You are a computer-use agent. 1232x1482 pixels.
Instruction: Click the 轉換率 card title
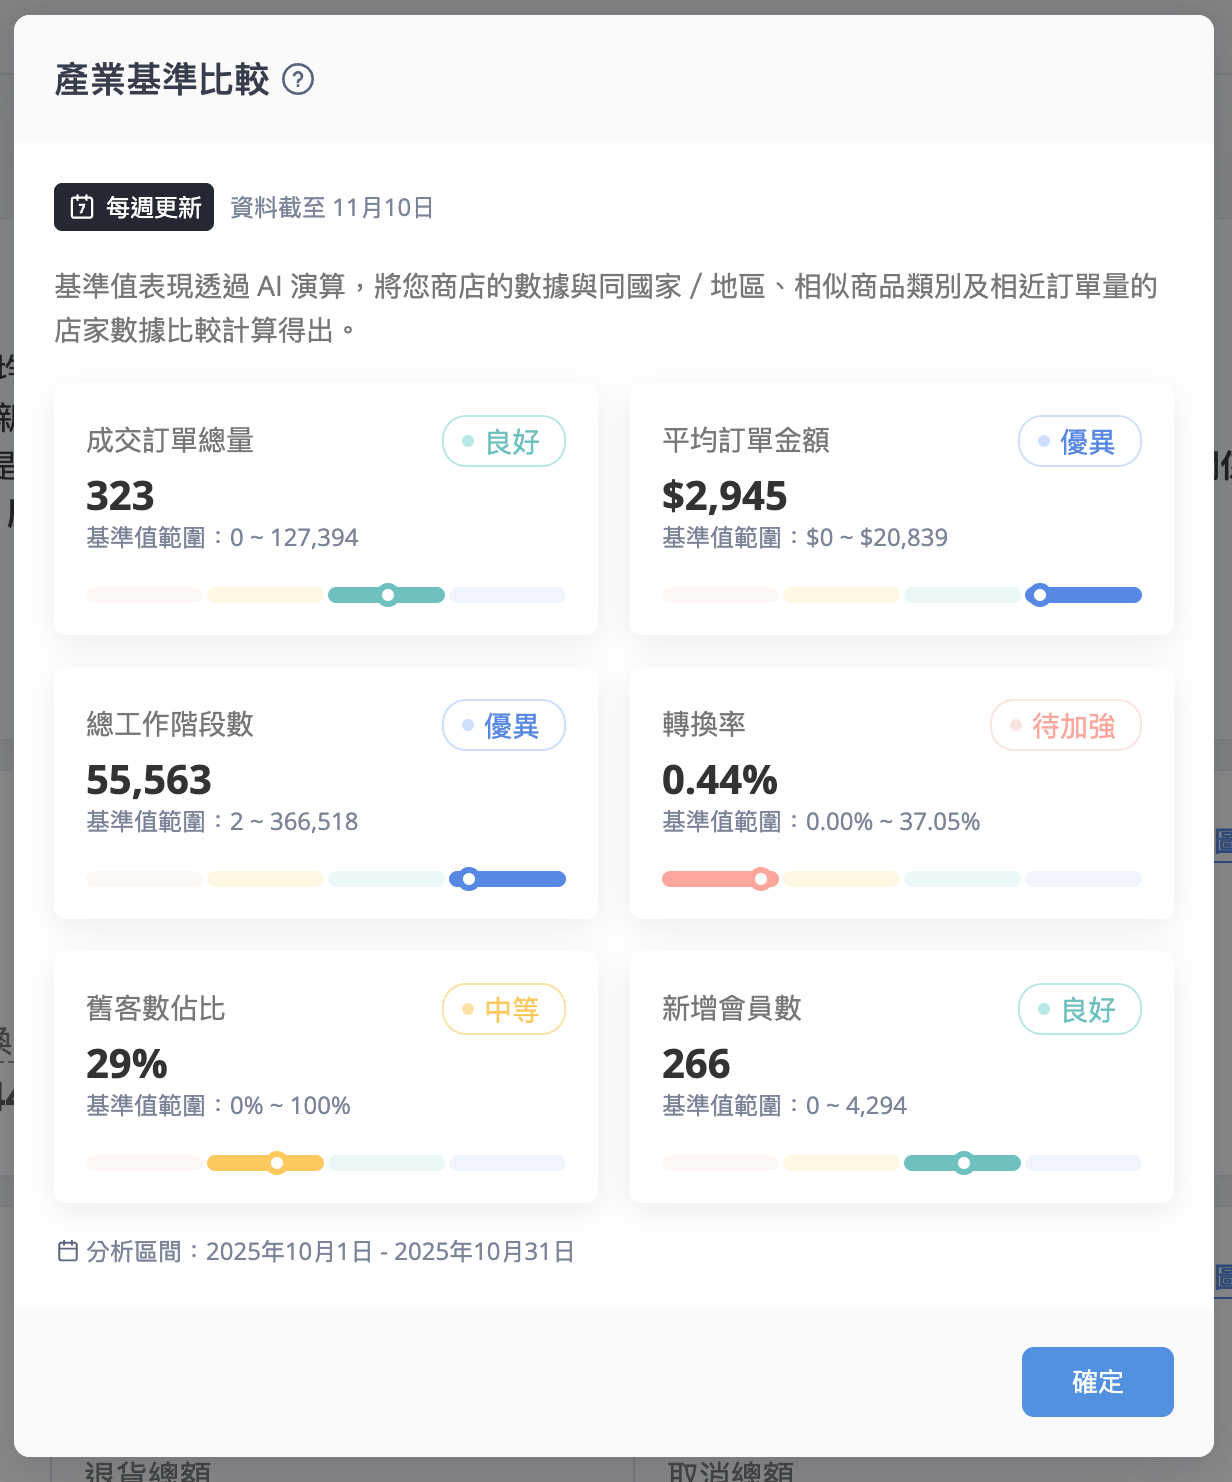704,724
